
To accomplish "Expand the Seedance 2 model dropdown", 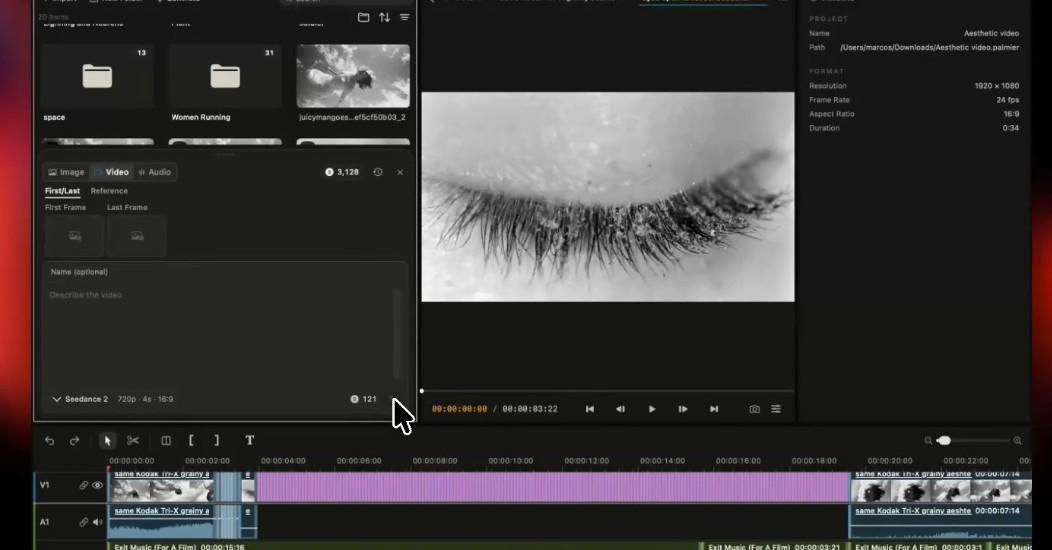I will (80, 399).
